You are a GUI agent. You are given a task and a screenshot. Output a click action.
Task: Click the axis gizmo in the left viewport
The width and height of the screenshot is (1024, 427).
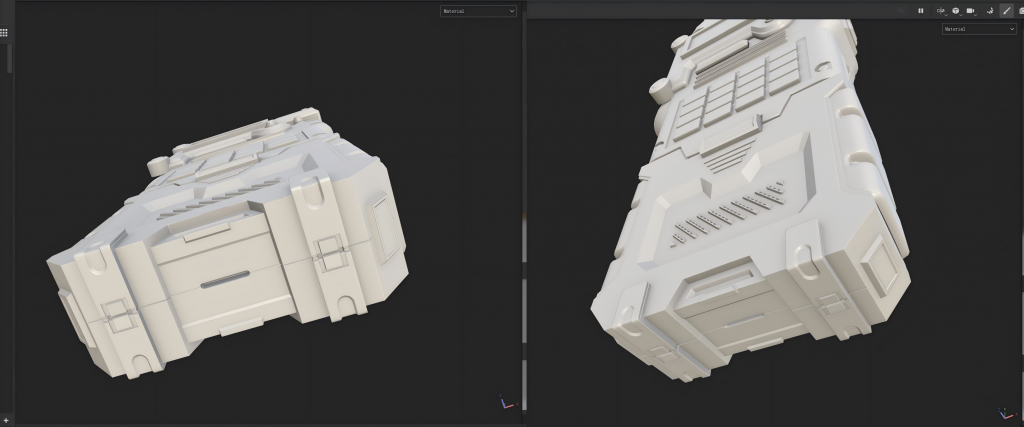[507, 402]
